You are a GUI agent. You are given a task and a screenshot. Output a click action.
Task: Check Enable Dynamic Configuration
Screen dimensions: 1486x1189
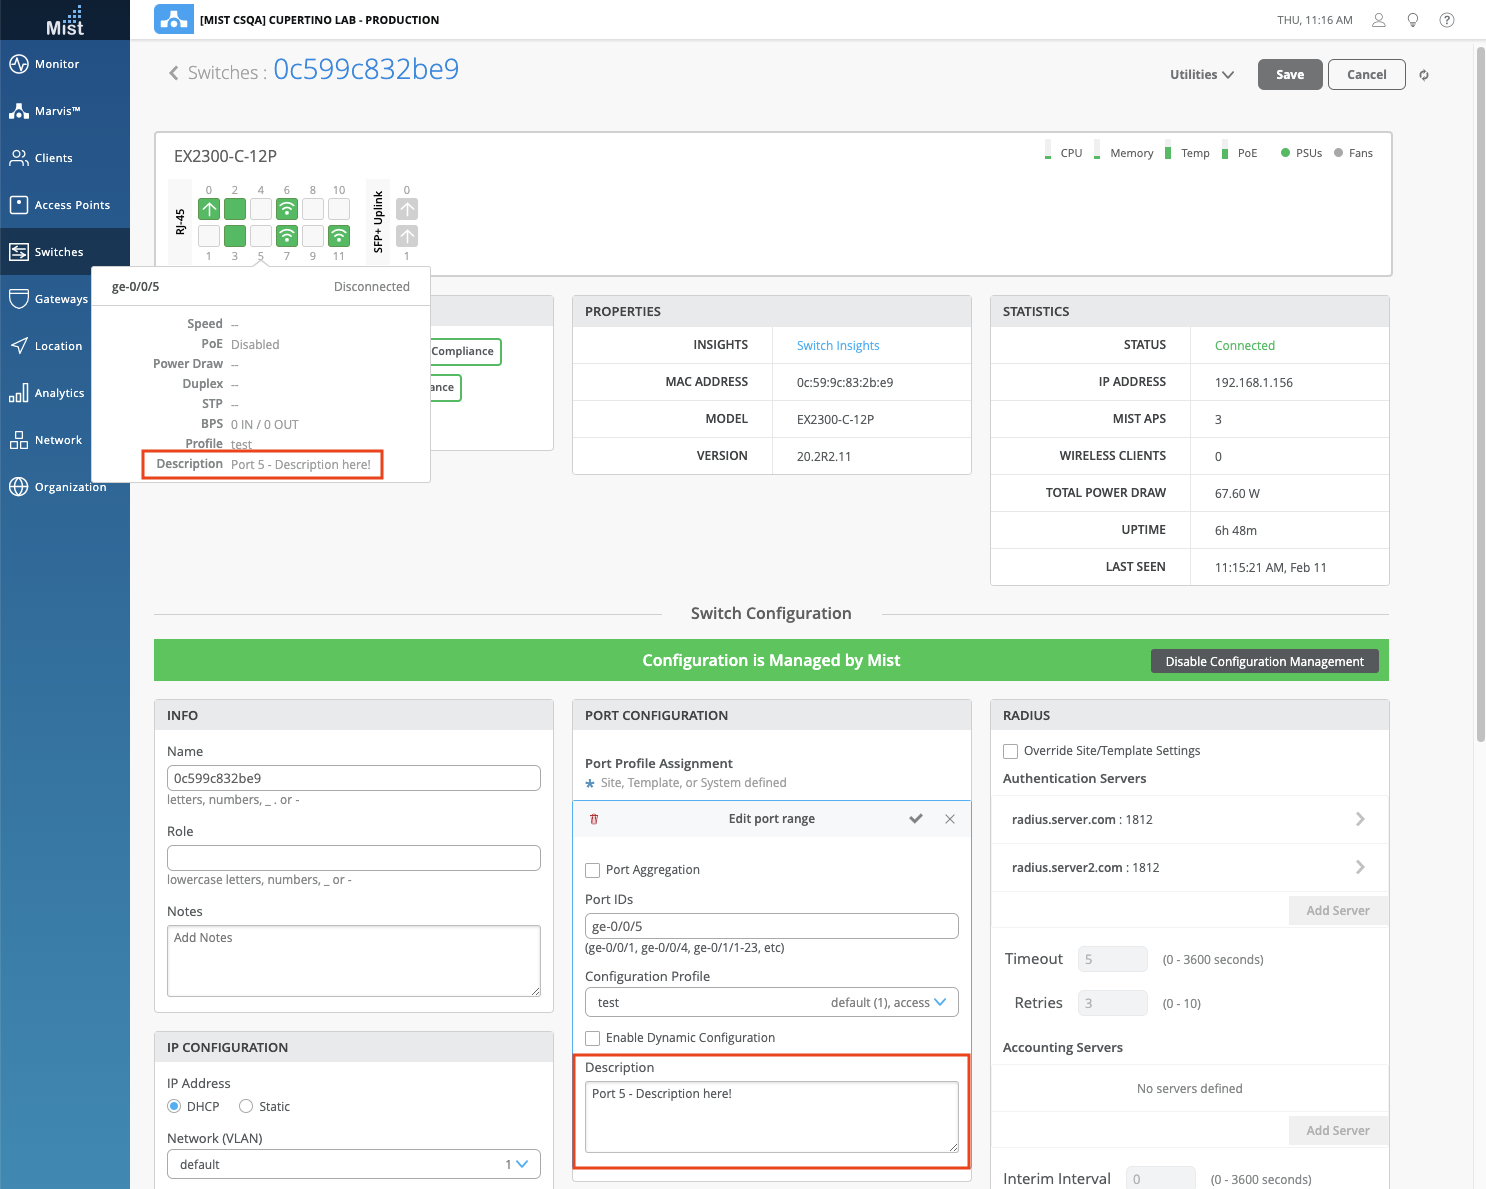coord(593,1038)
